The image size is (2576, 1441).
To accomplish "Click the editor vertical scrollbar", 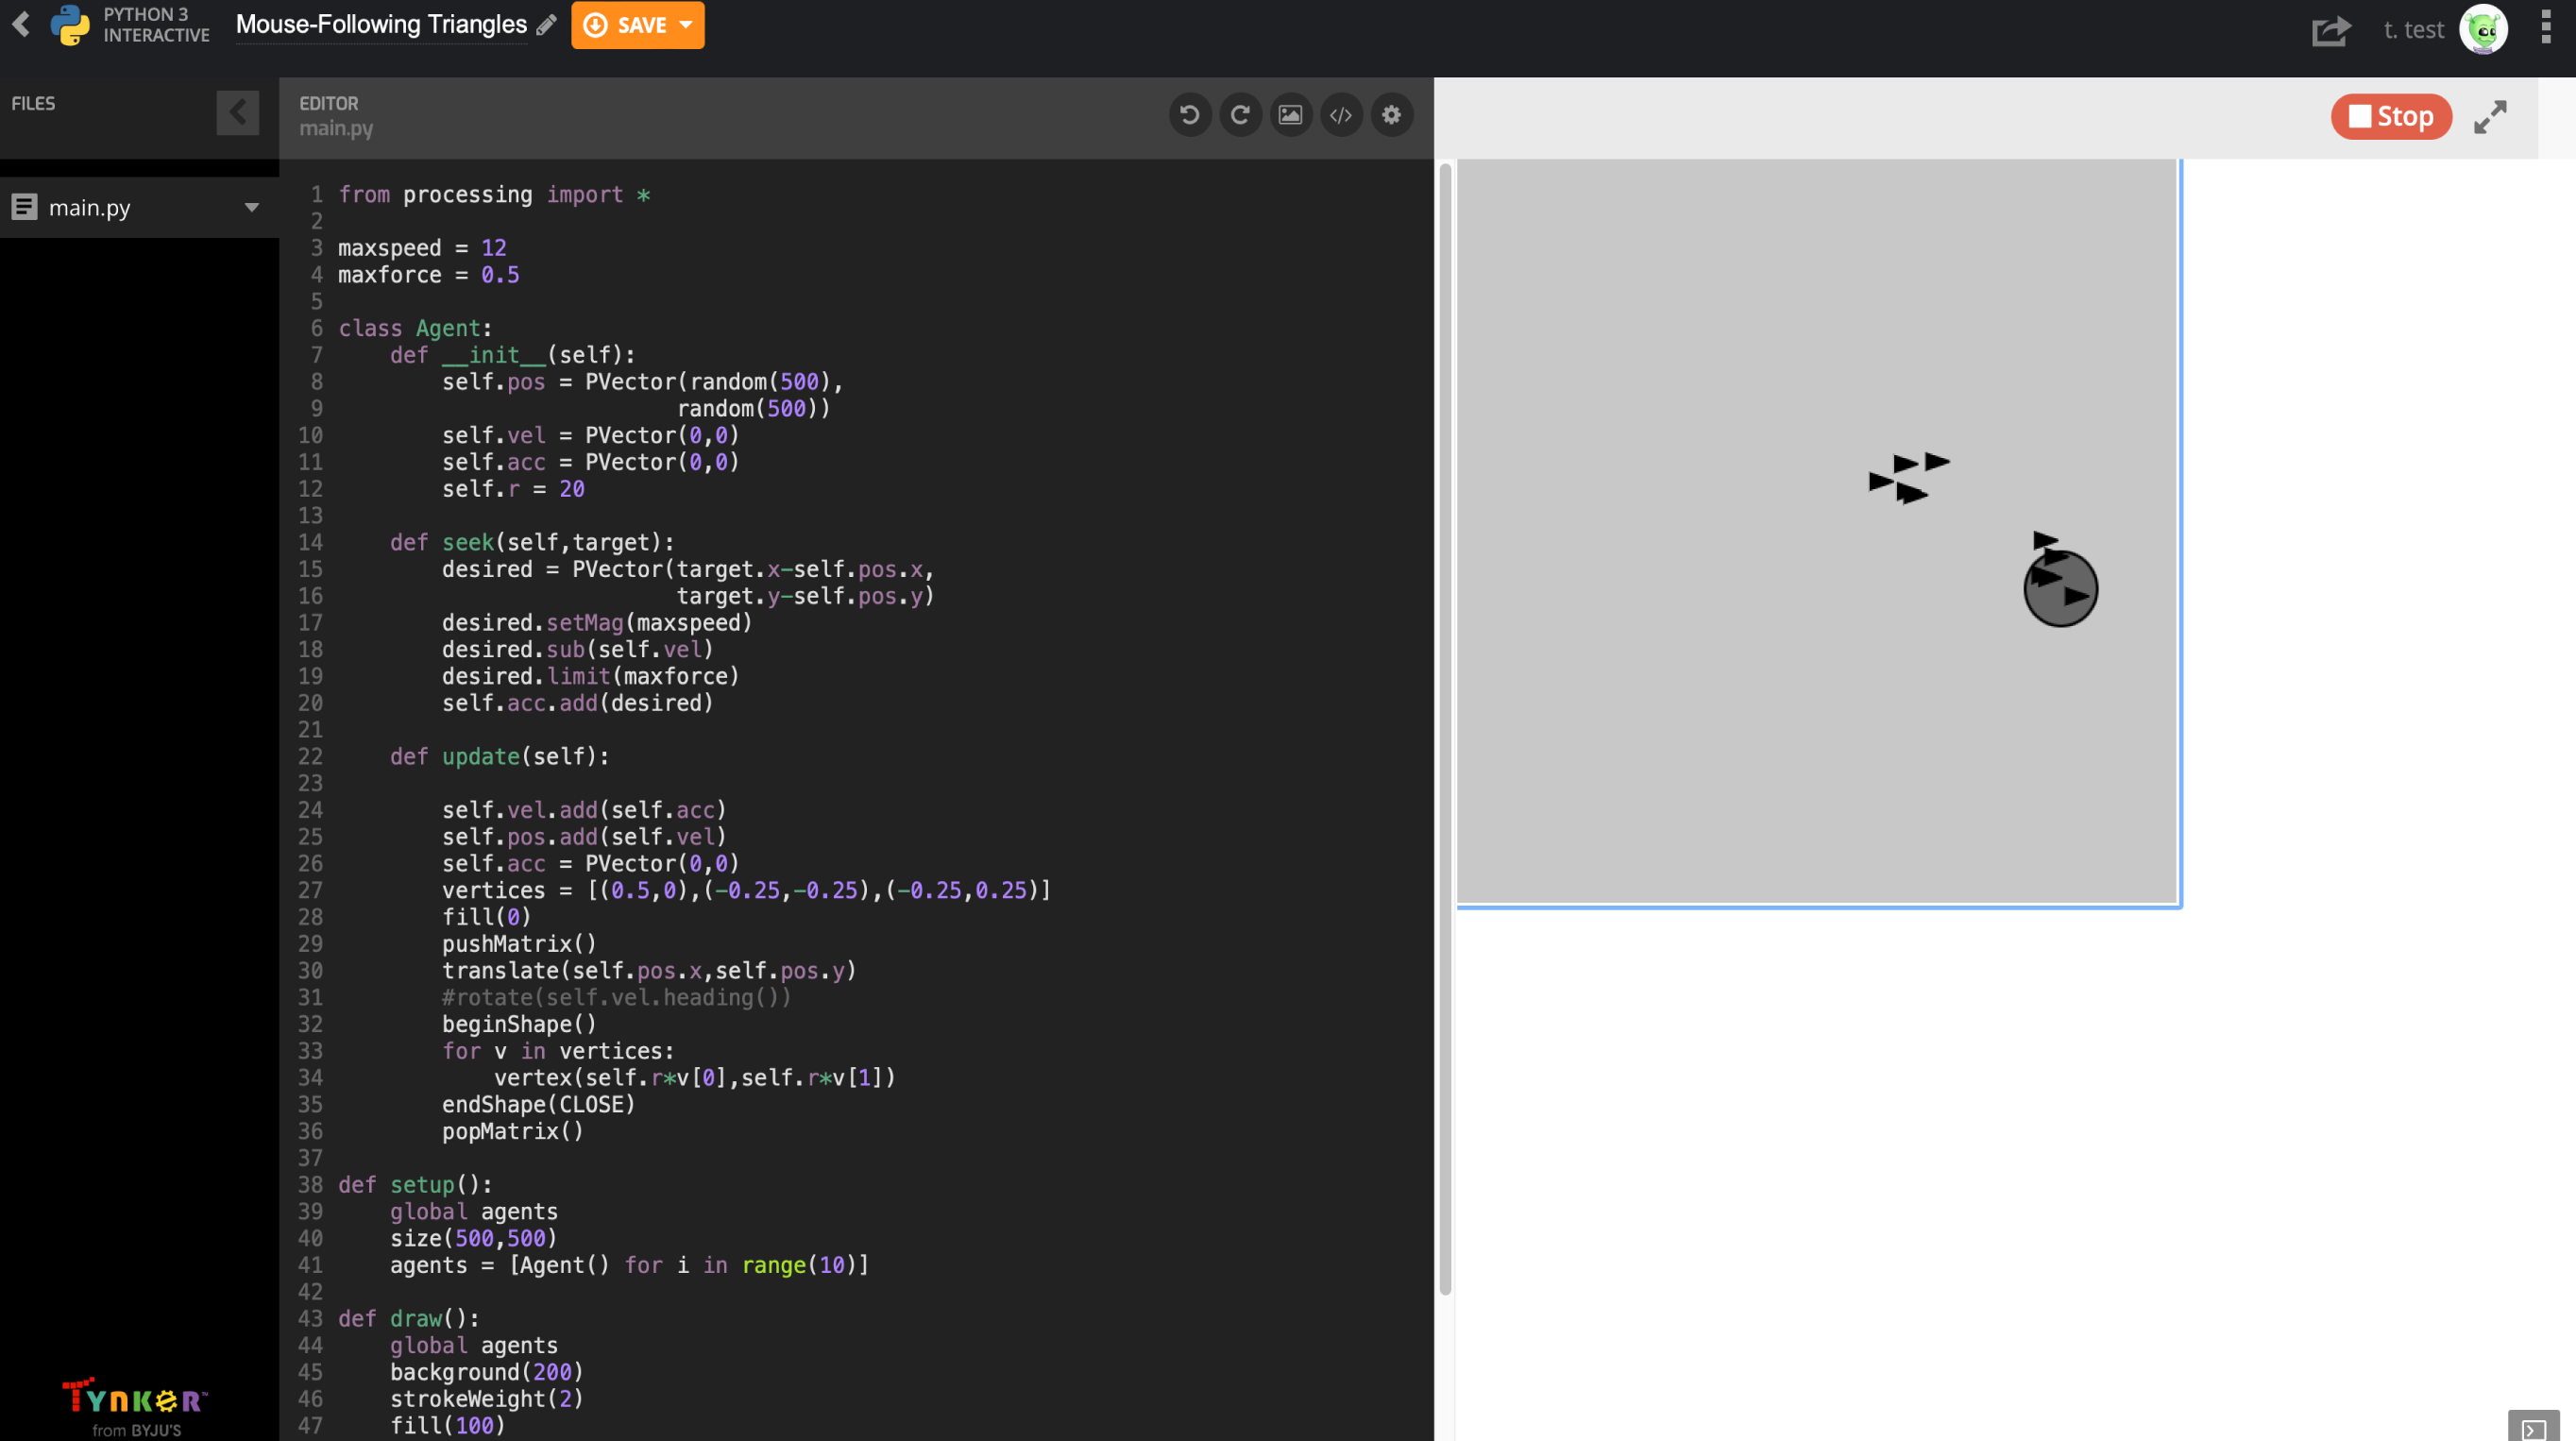I will tap(1444, 730).
